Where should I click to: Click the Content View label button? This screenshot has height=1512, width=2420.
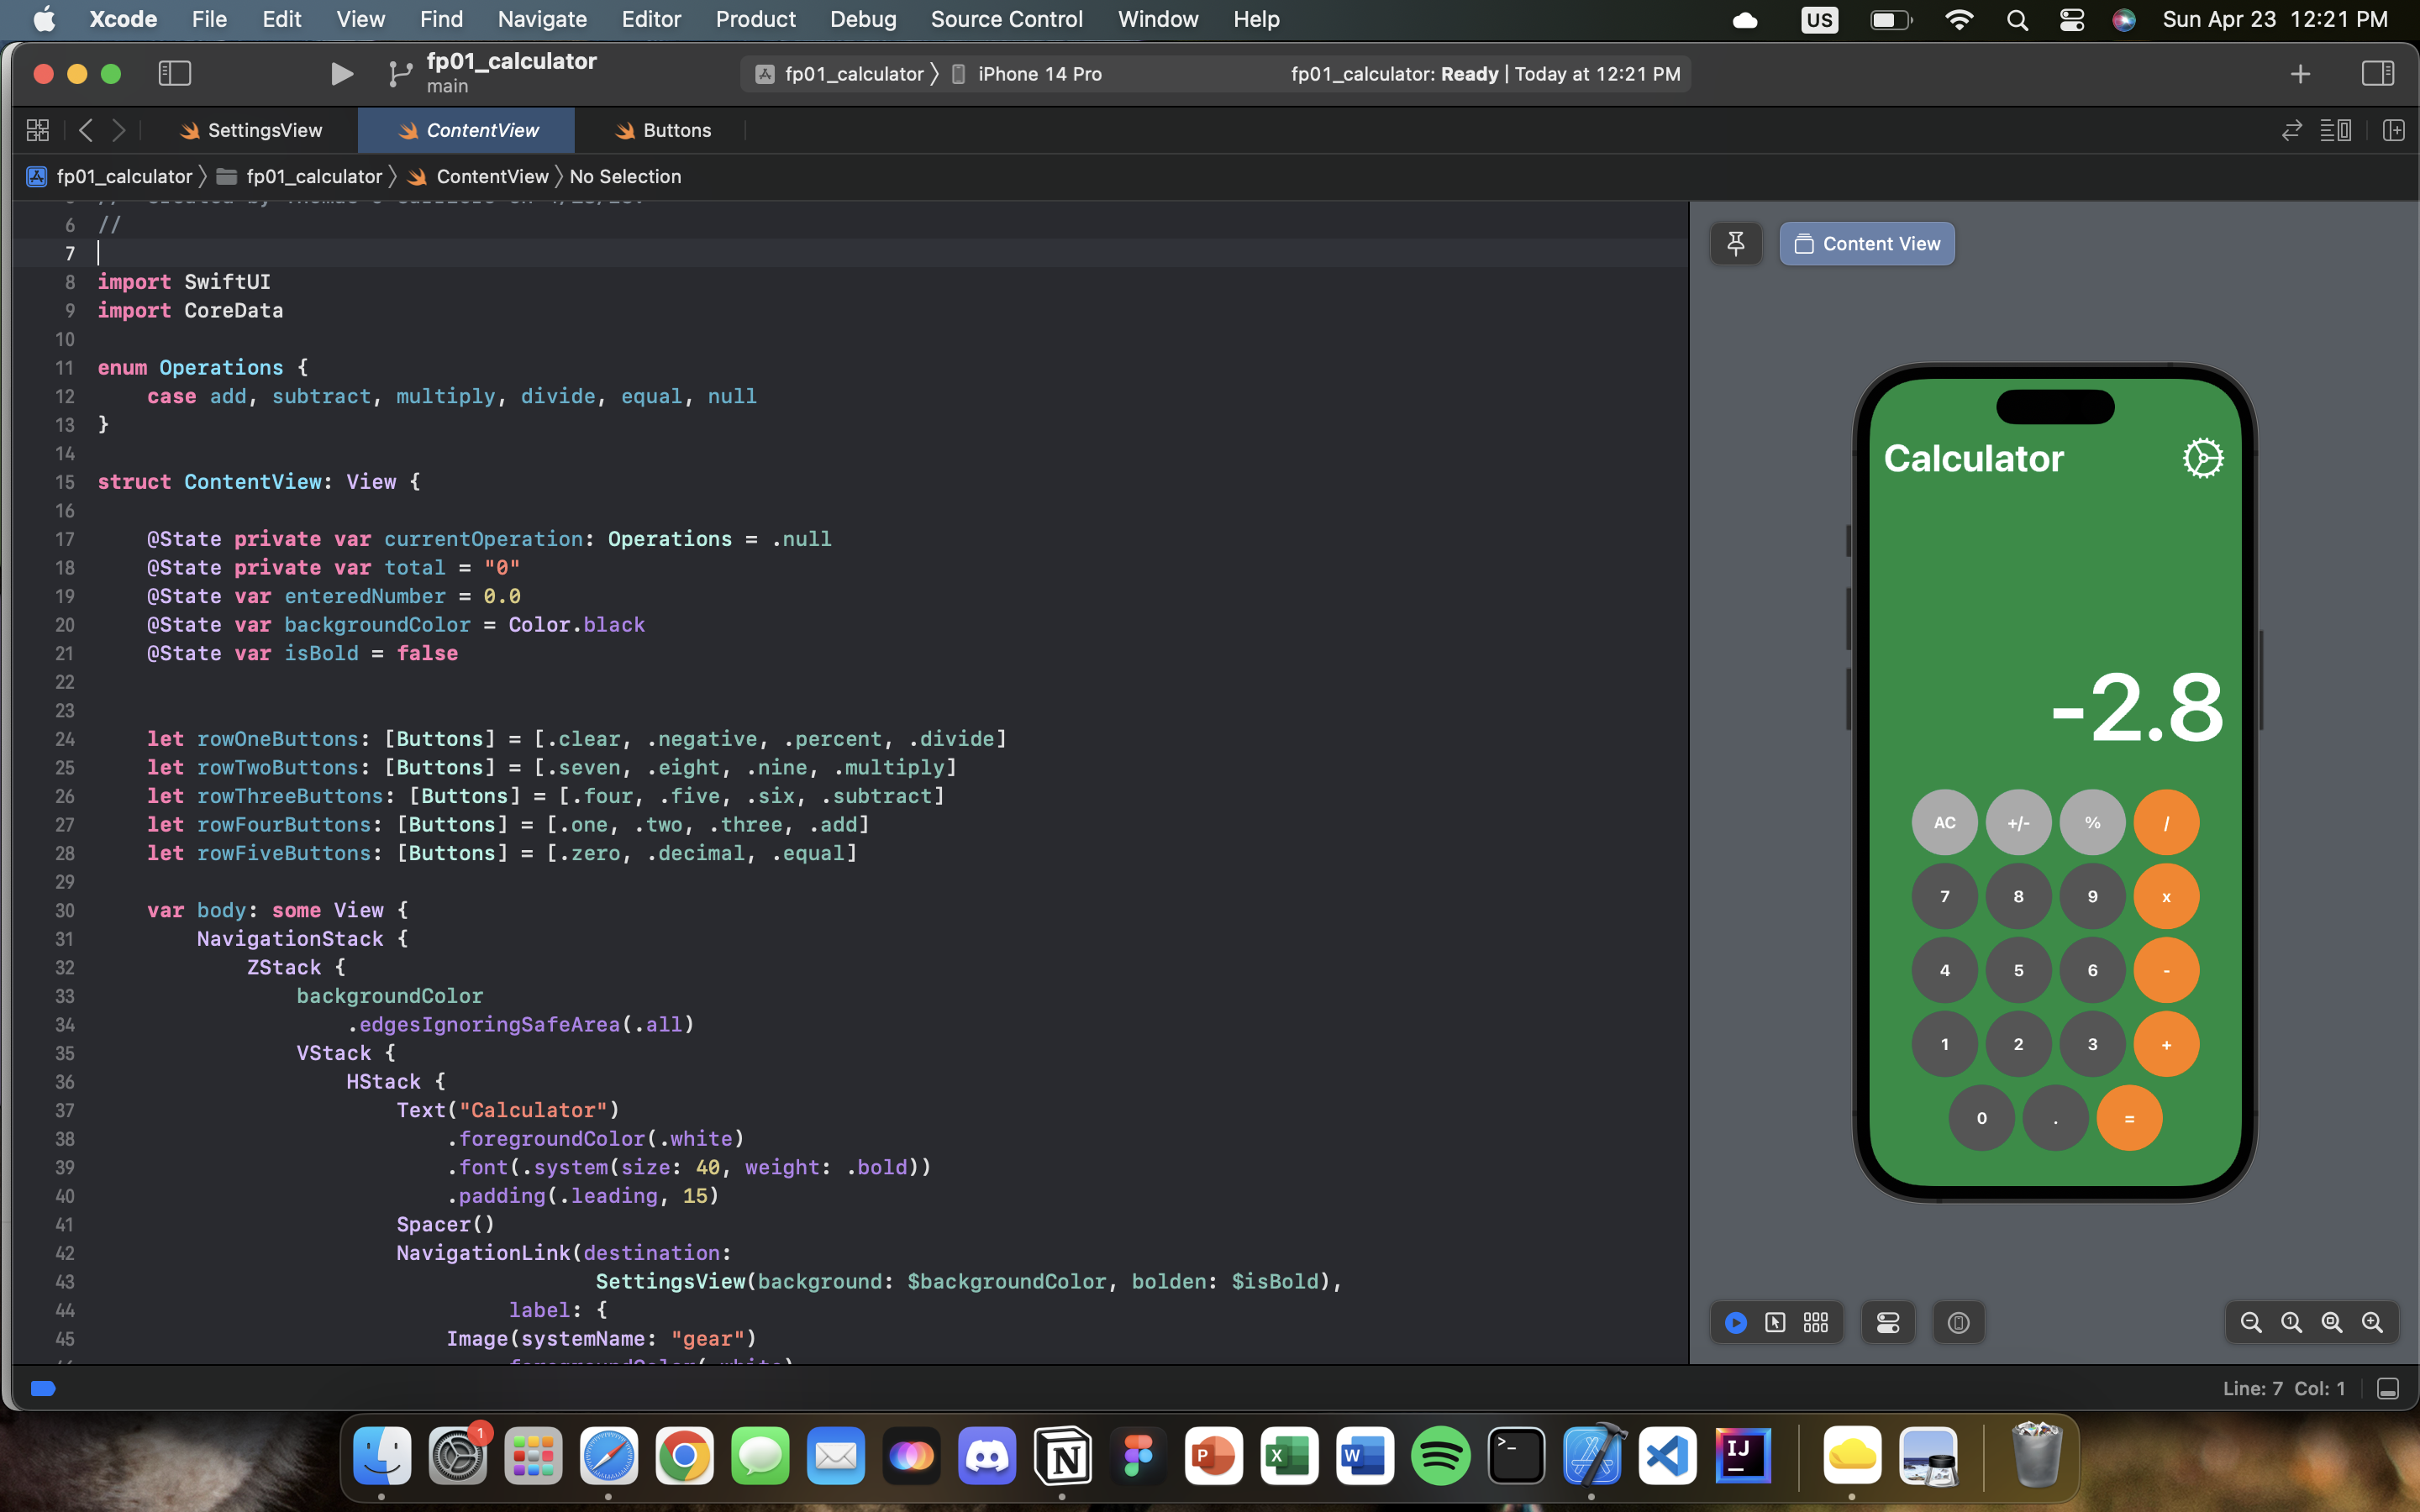click(1866, 243)
